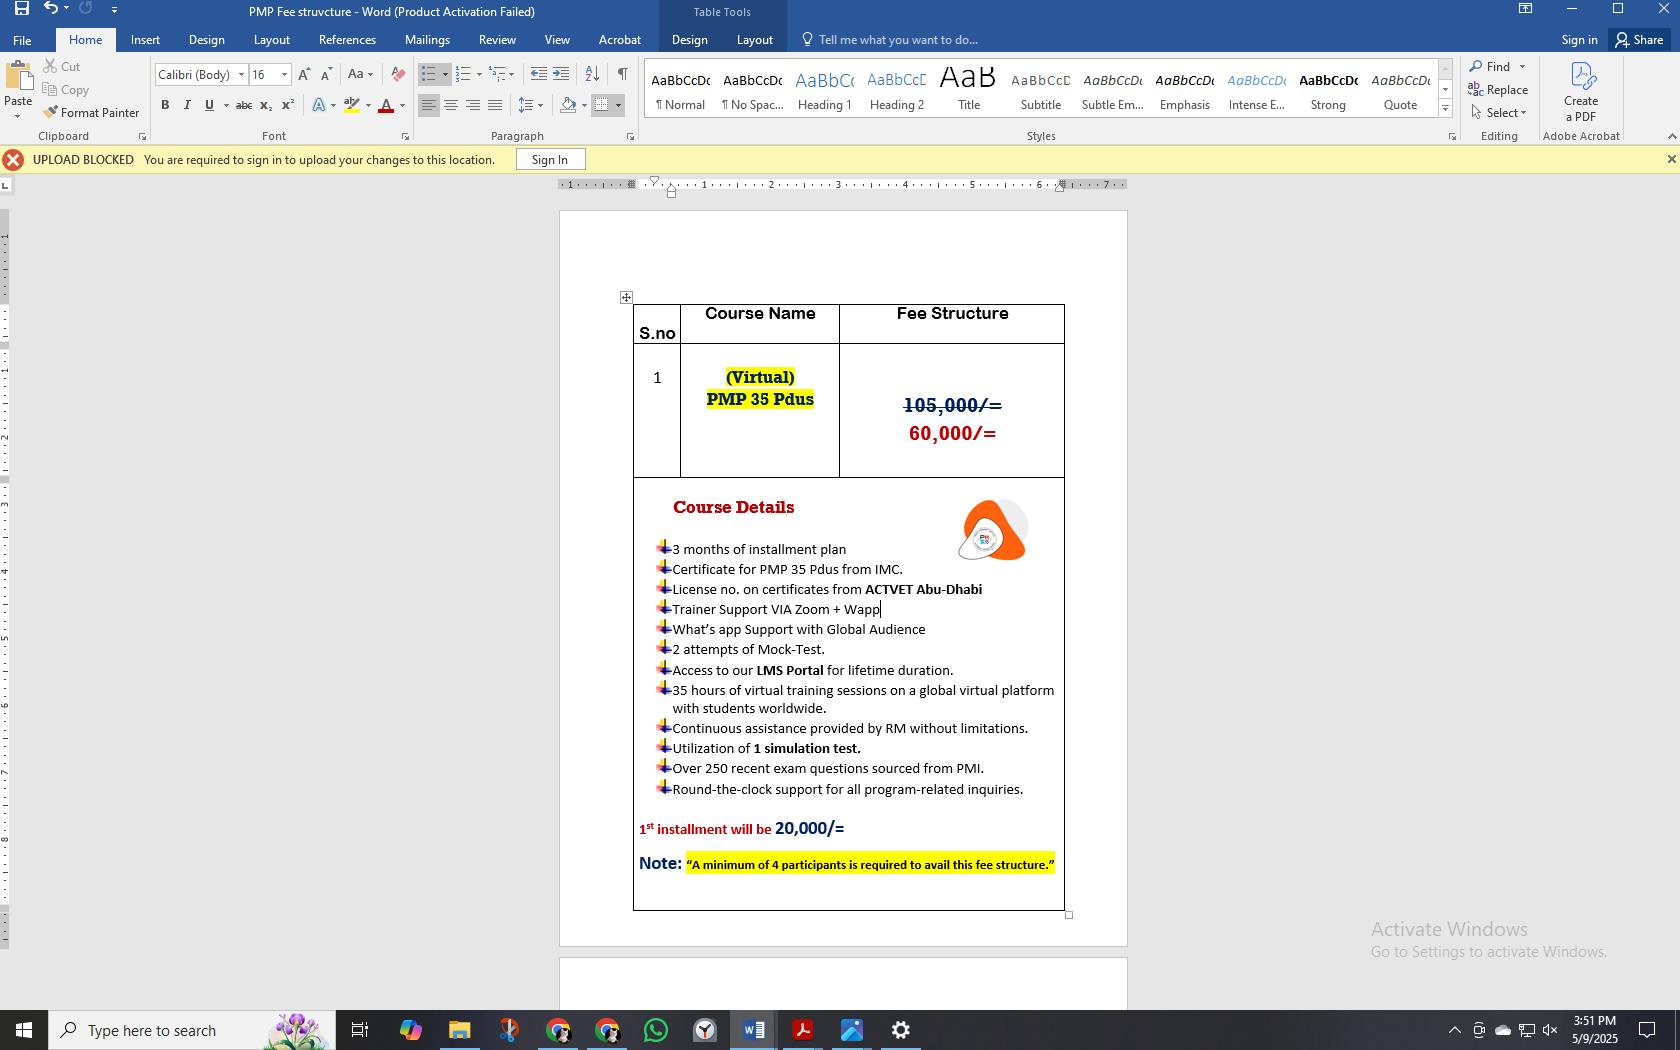The image size is (1680, 1050).
Task: Click the Replace button
Action: point(1498,89)
